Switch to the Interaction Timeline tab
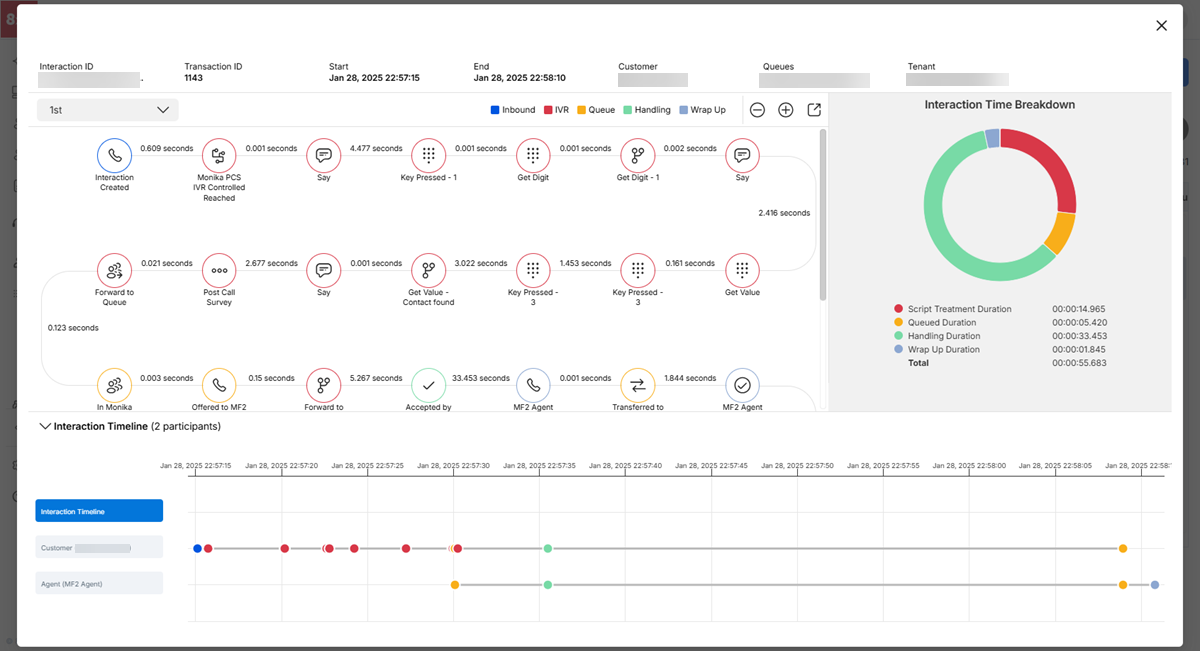Image resolution: width=1200 pixels, height=651 pixels. tap(98, 510)
